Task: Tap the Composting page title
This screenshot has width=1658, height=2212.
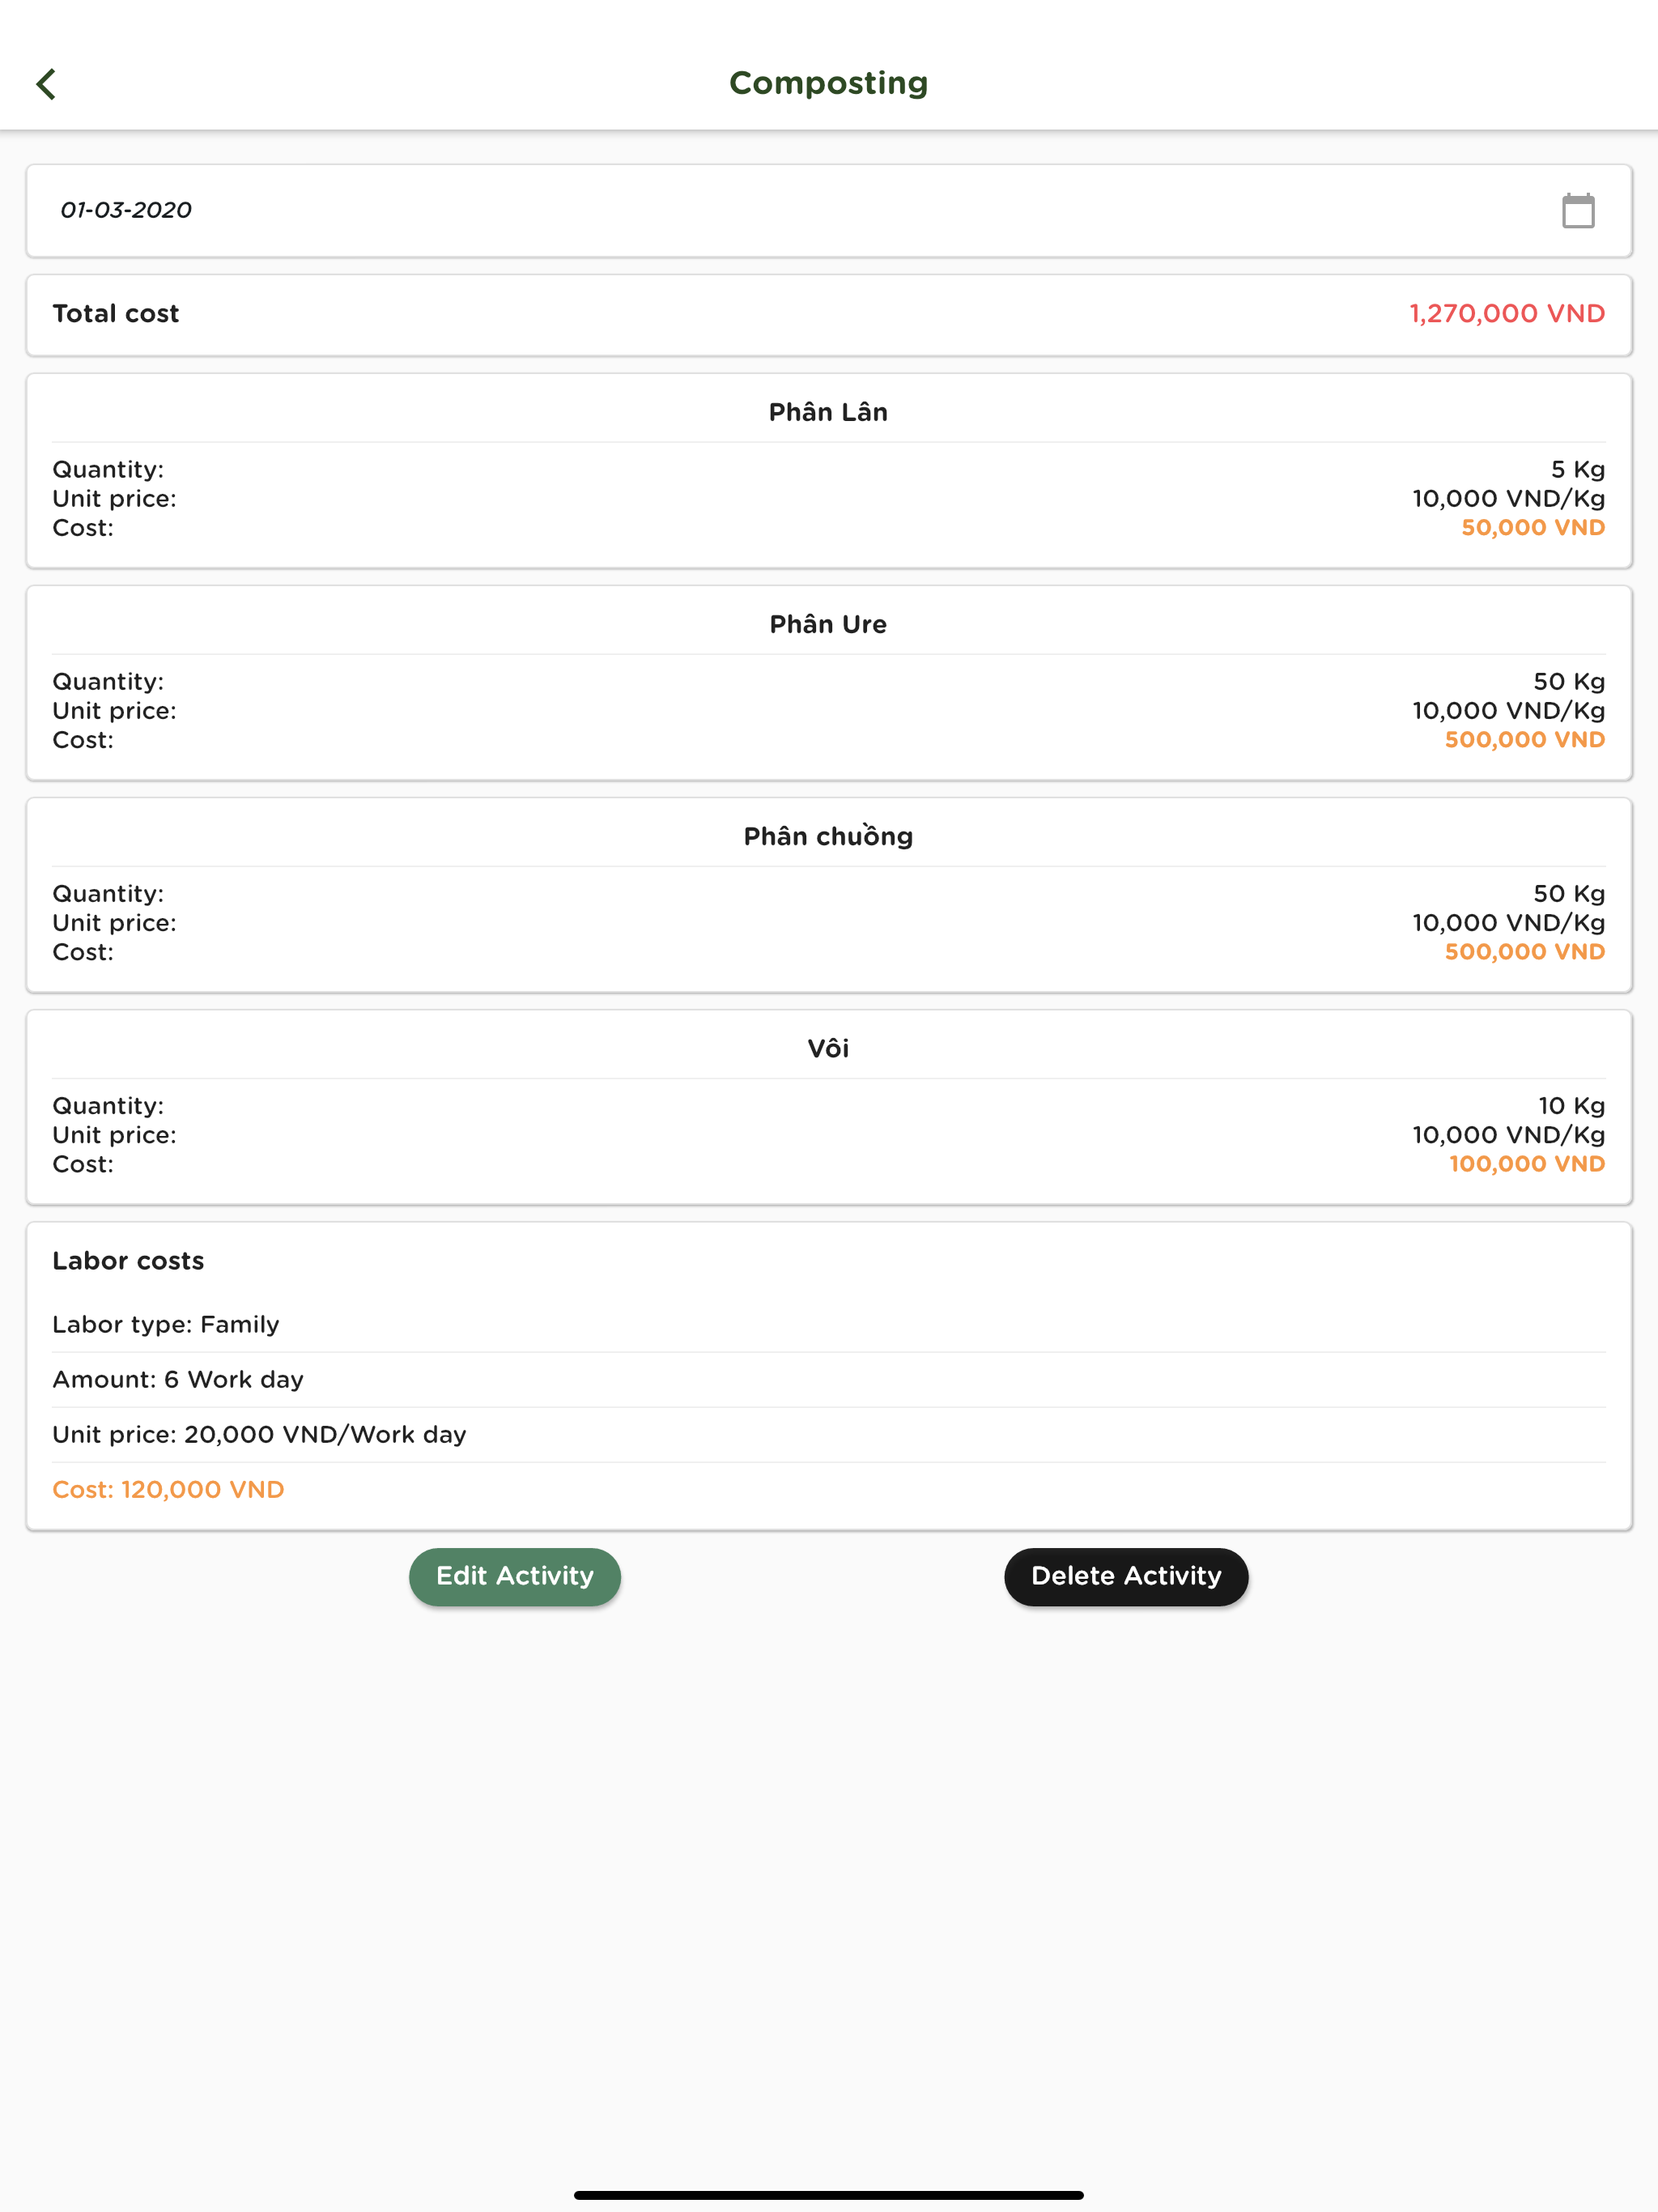Action: tap(828, 83)
